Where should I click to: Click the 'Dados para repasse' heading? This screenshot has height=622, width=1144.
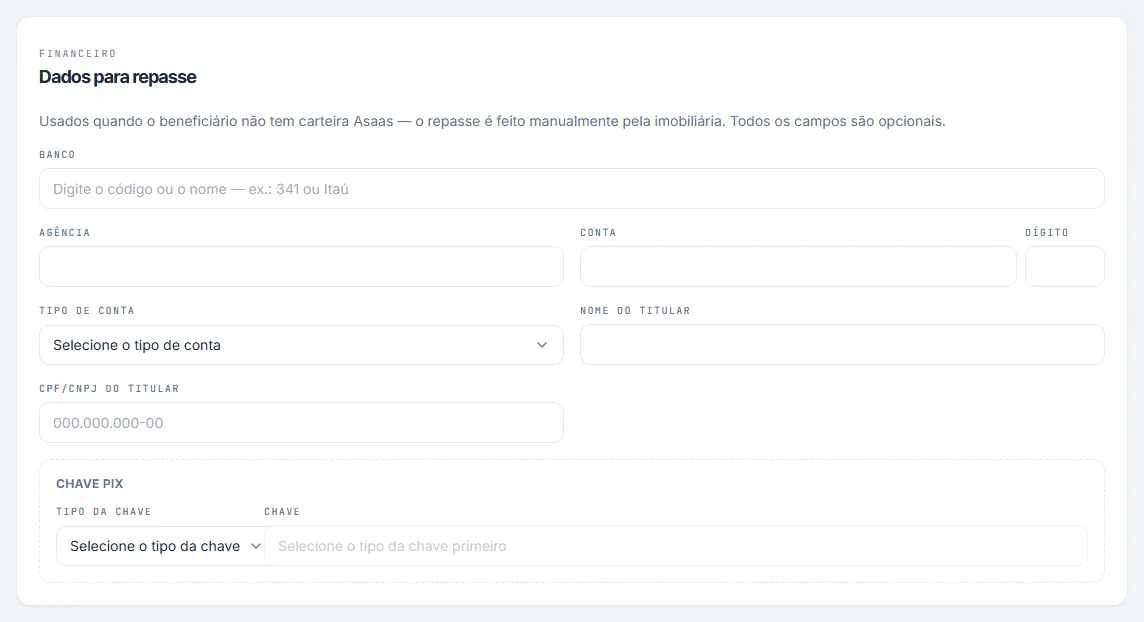[x=117, y=77]
